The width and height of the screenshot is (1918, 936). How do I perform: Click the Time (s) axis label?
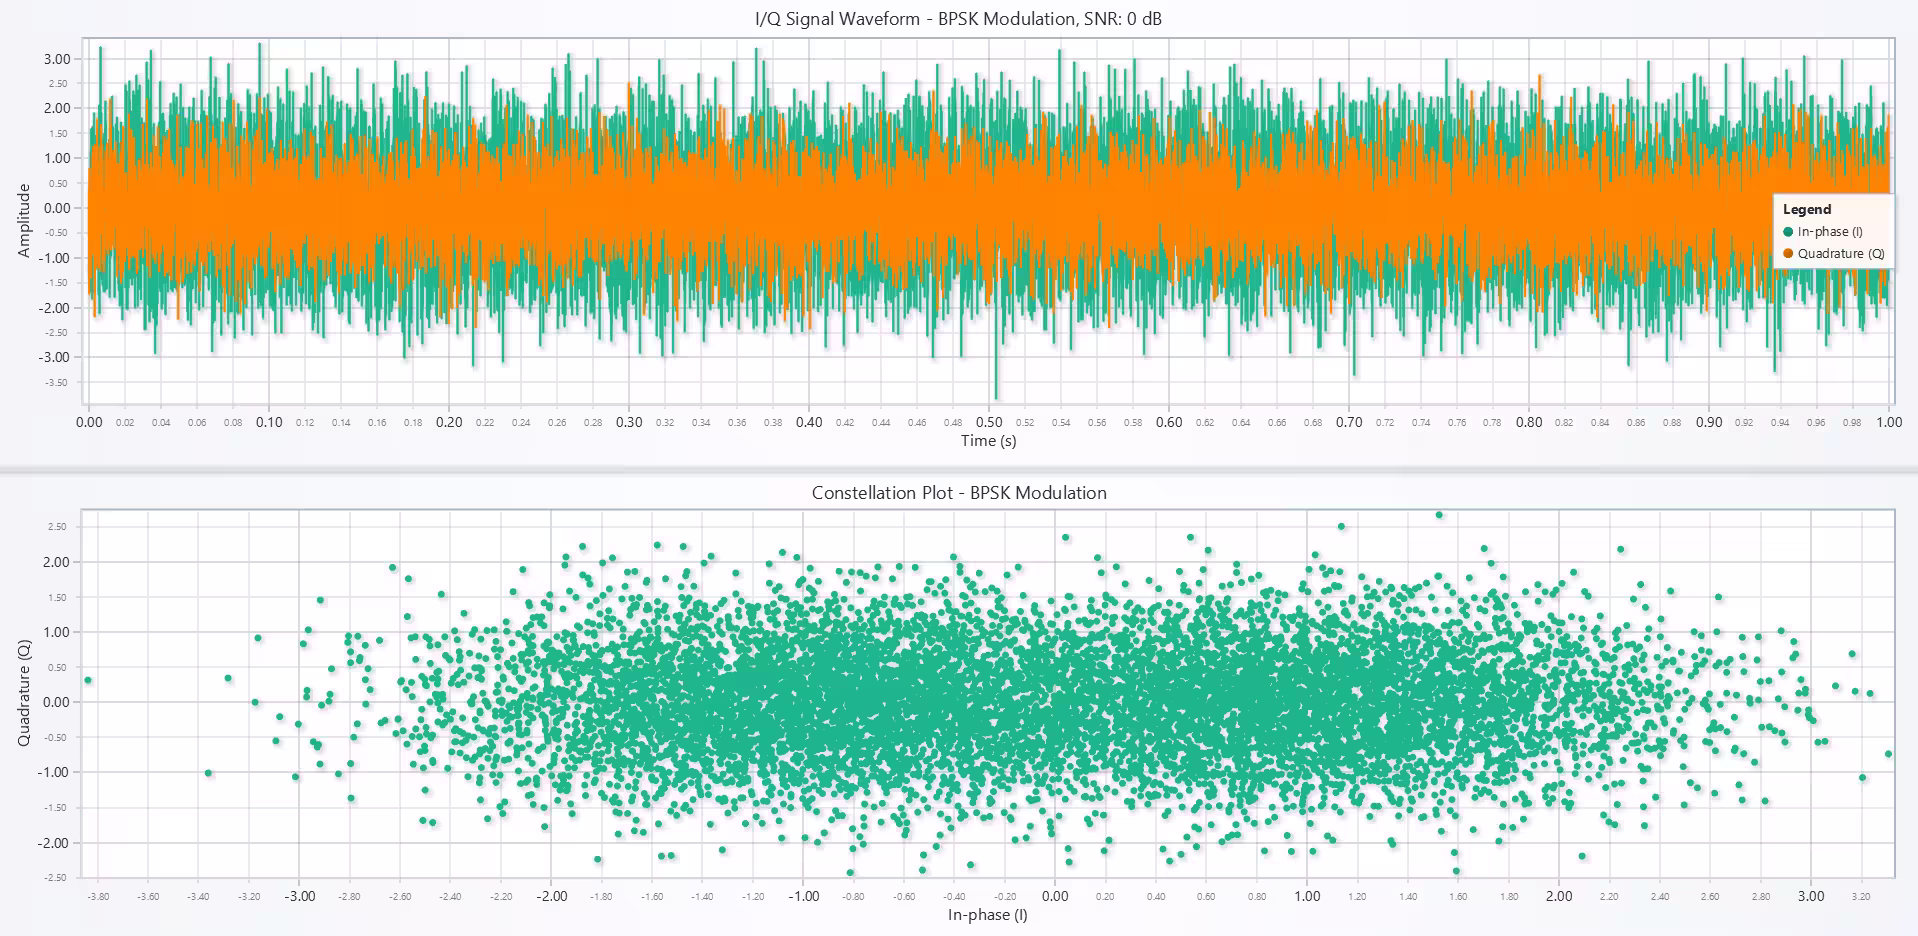pyautogui.click(x=988, y=441)
